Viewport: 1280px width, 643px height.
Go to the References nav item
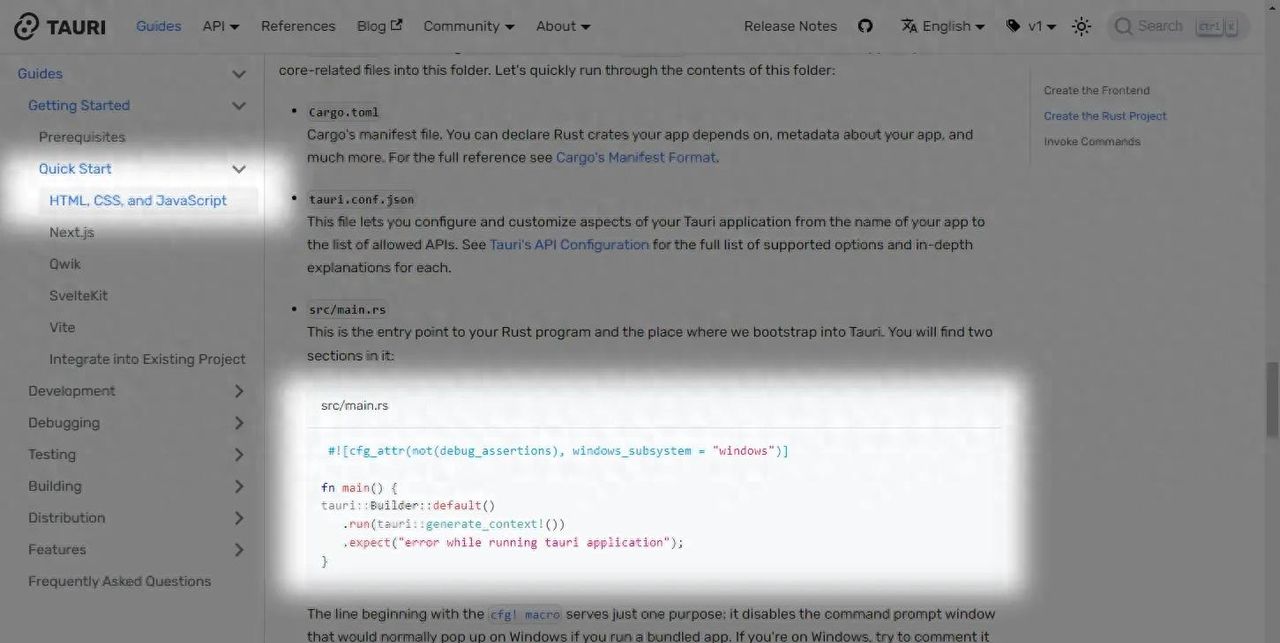pos(298,26)
